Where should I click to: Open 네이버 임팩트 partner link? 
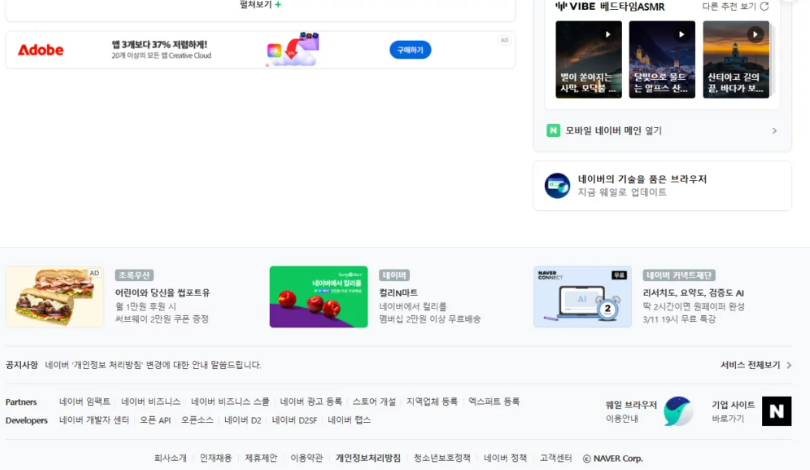click(85, 401)
